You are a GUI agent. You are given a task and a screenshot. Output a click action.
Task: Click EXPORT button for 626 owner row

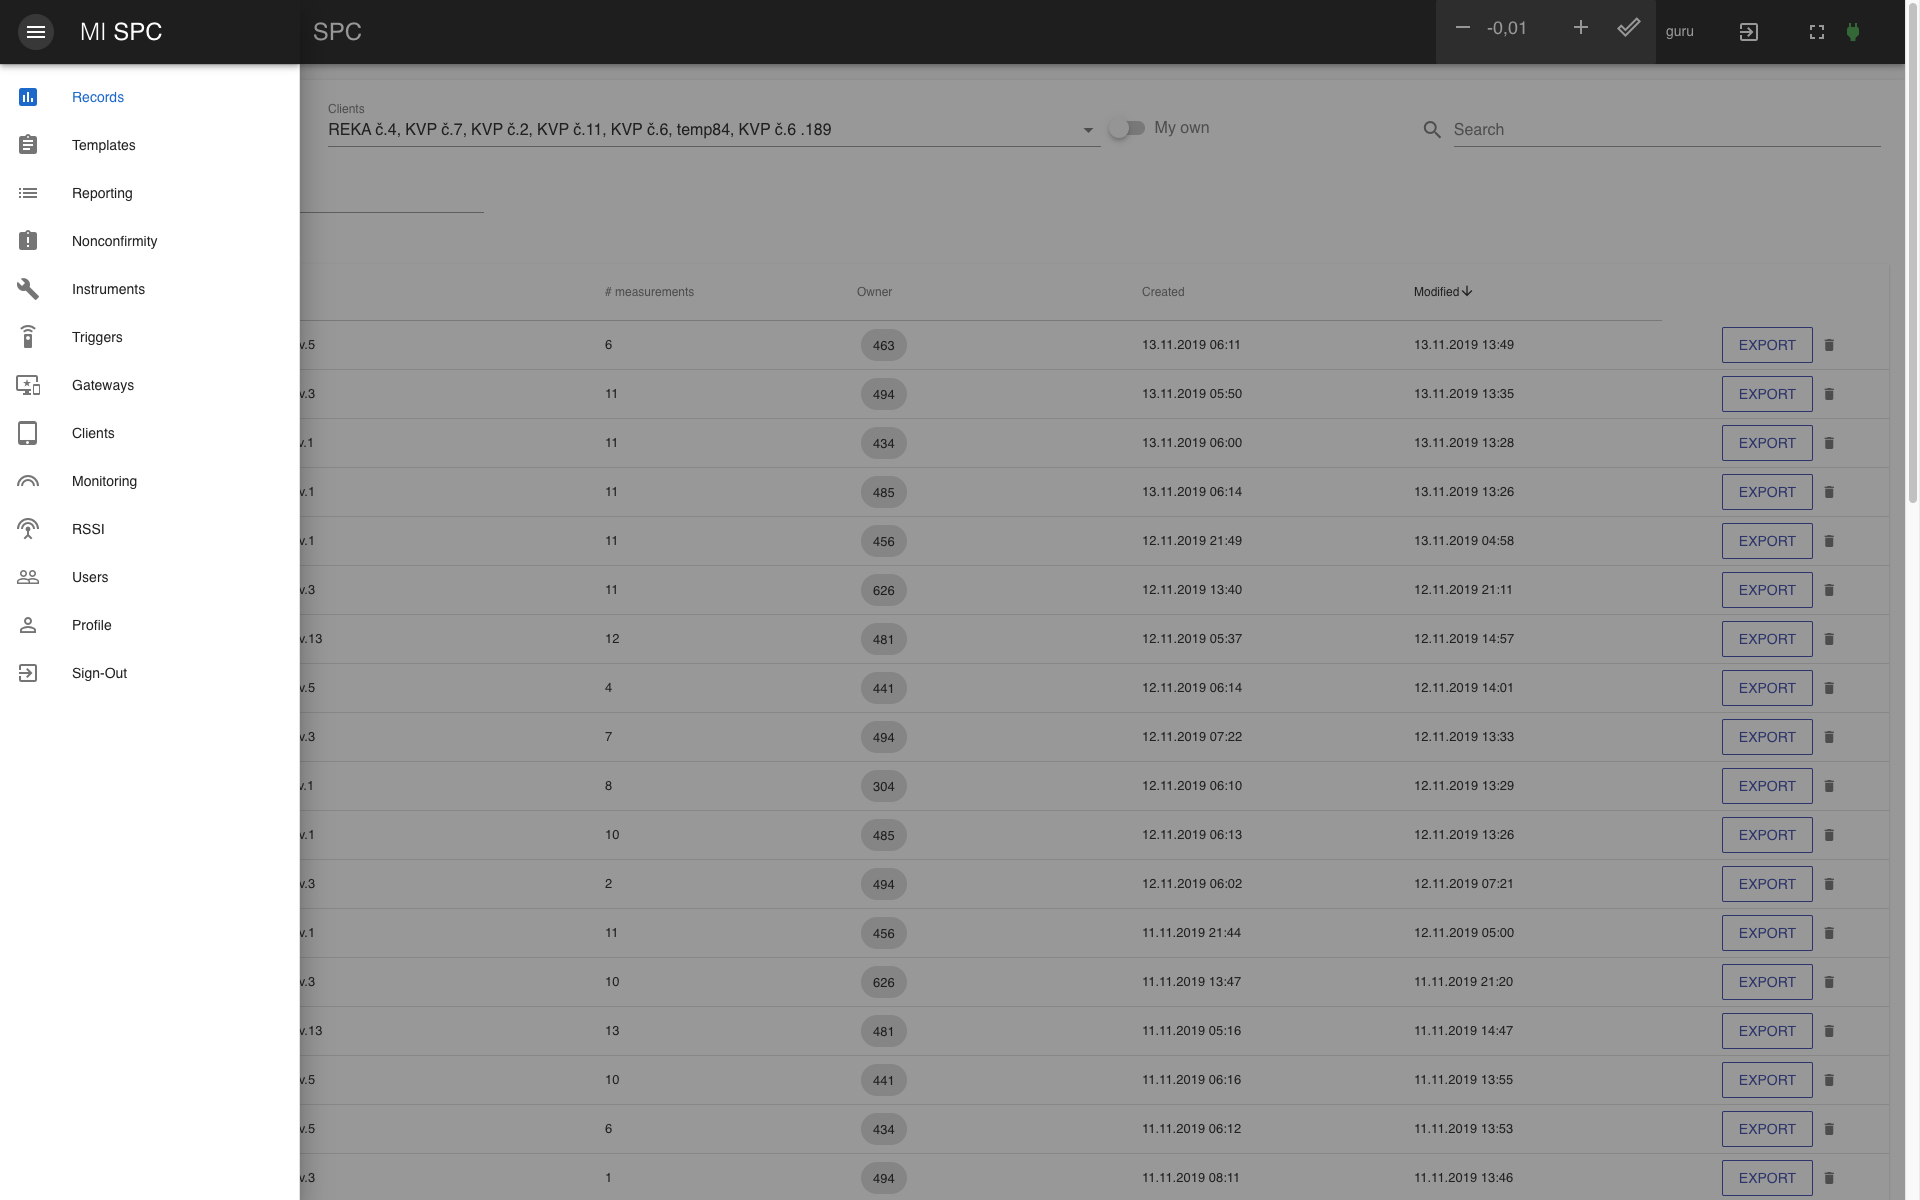[x=1767, y=589]
